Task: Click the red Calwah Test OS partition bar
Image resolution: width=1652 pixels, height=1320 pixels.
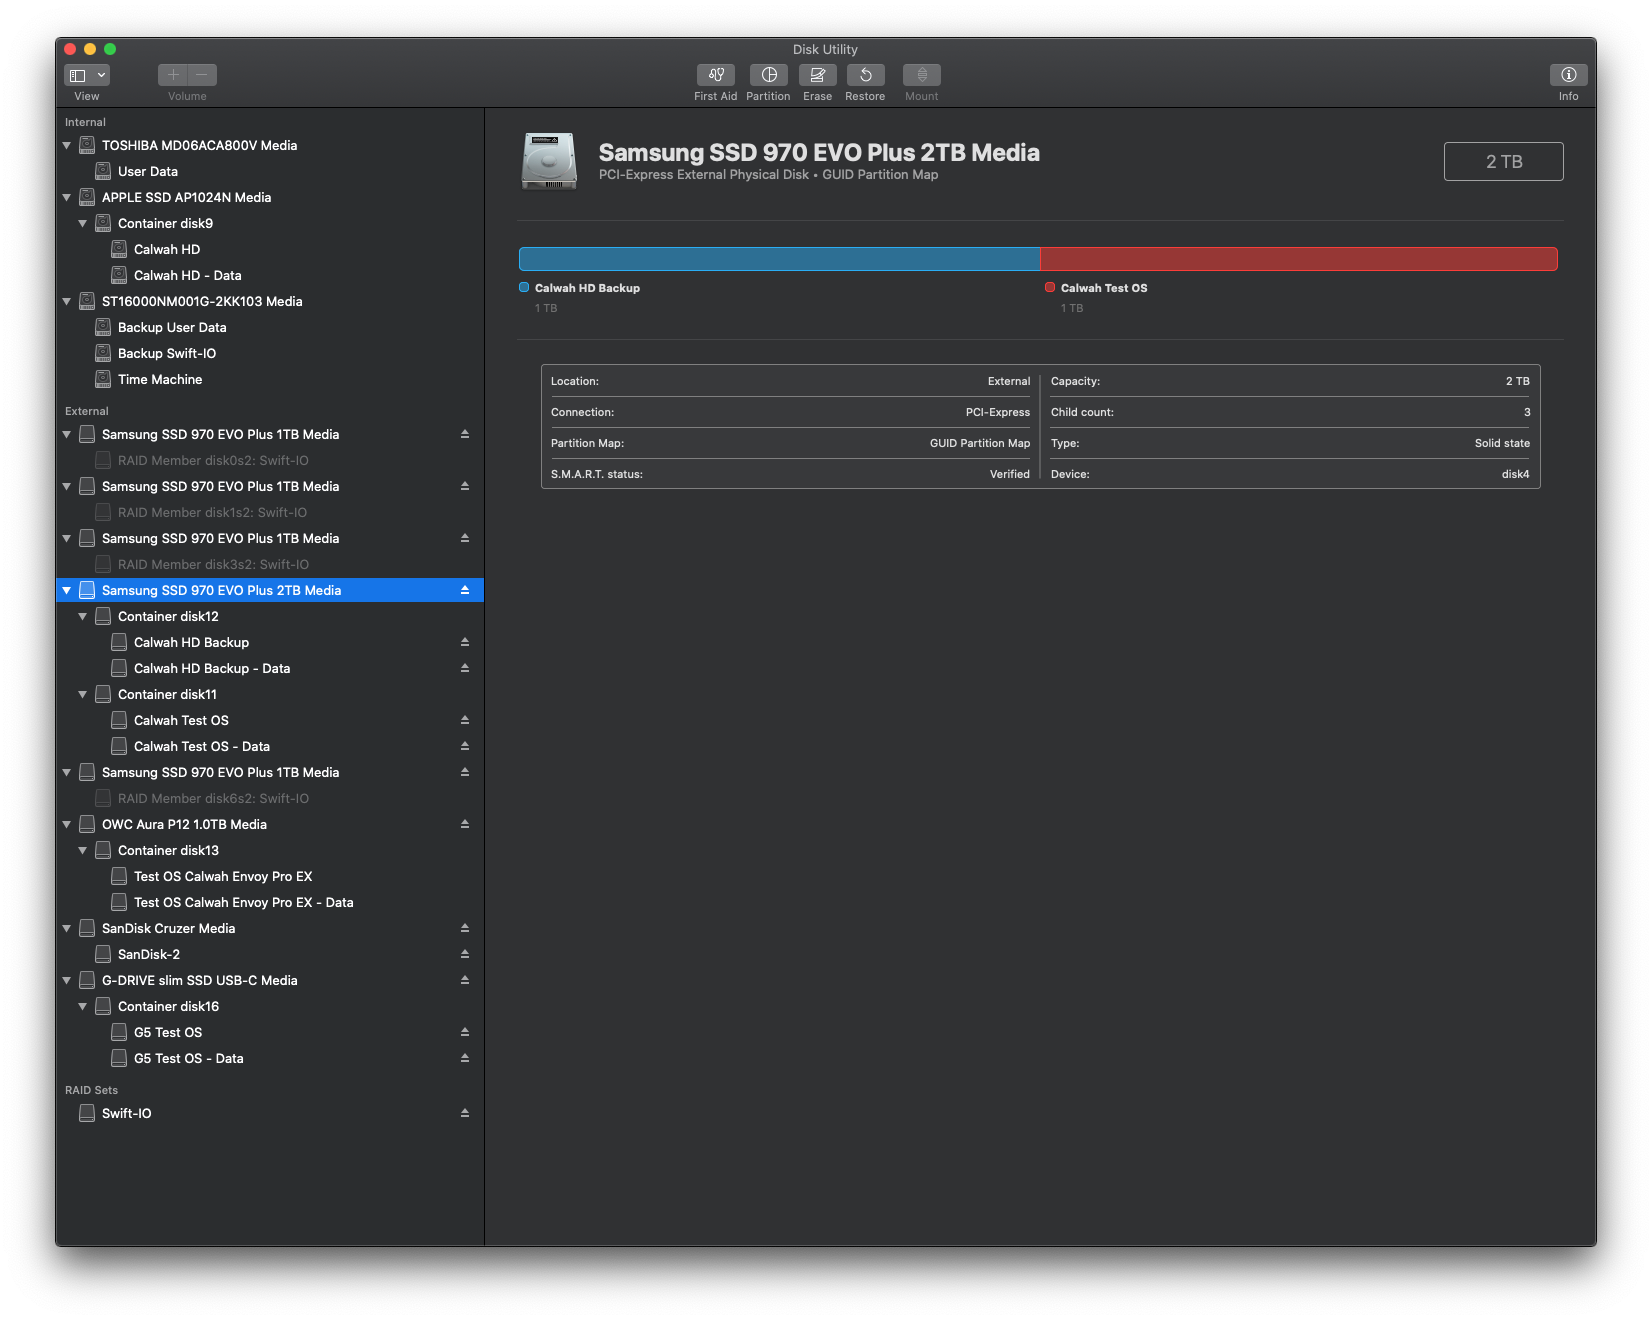Action: pyautogui.click(x=1299, y=259)
